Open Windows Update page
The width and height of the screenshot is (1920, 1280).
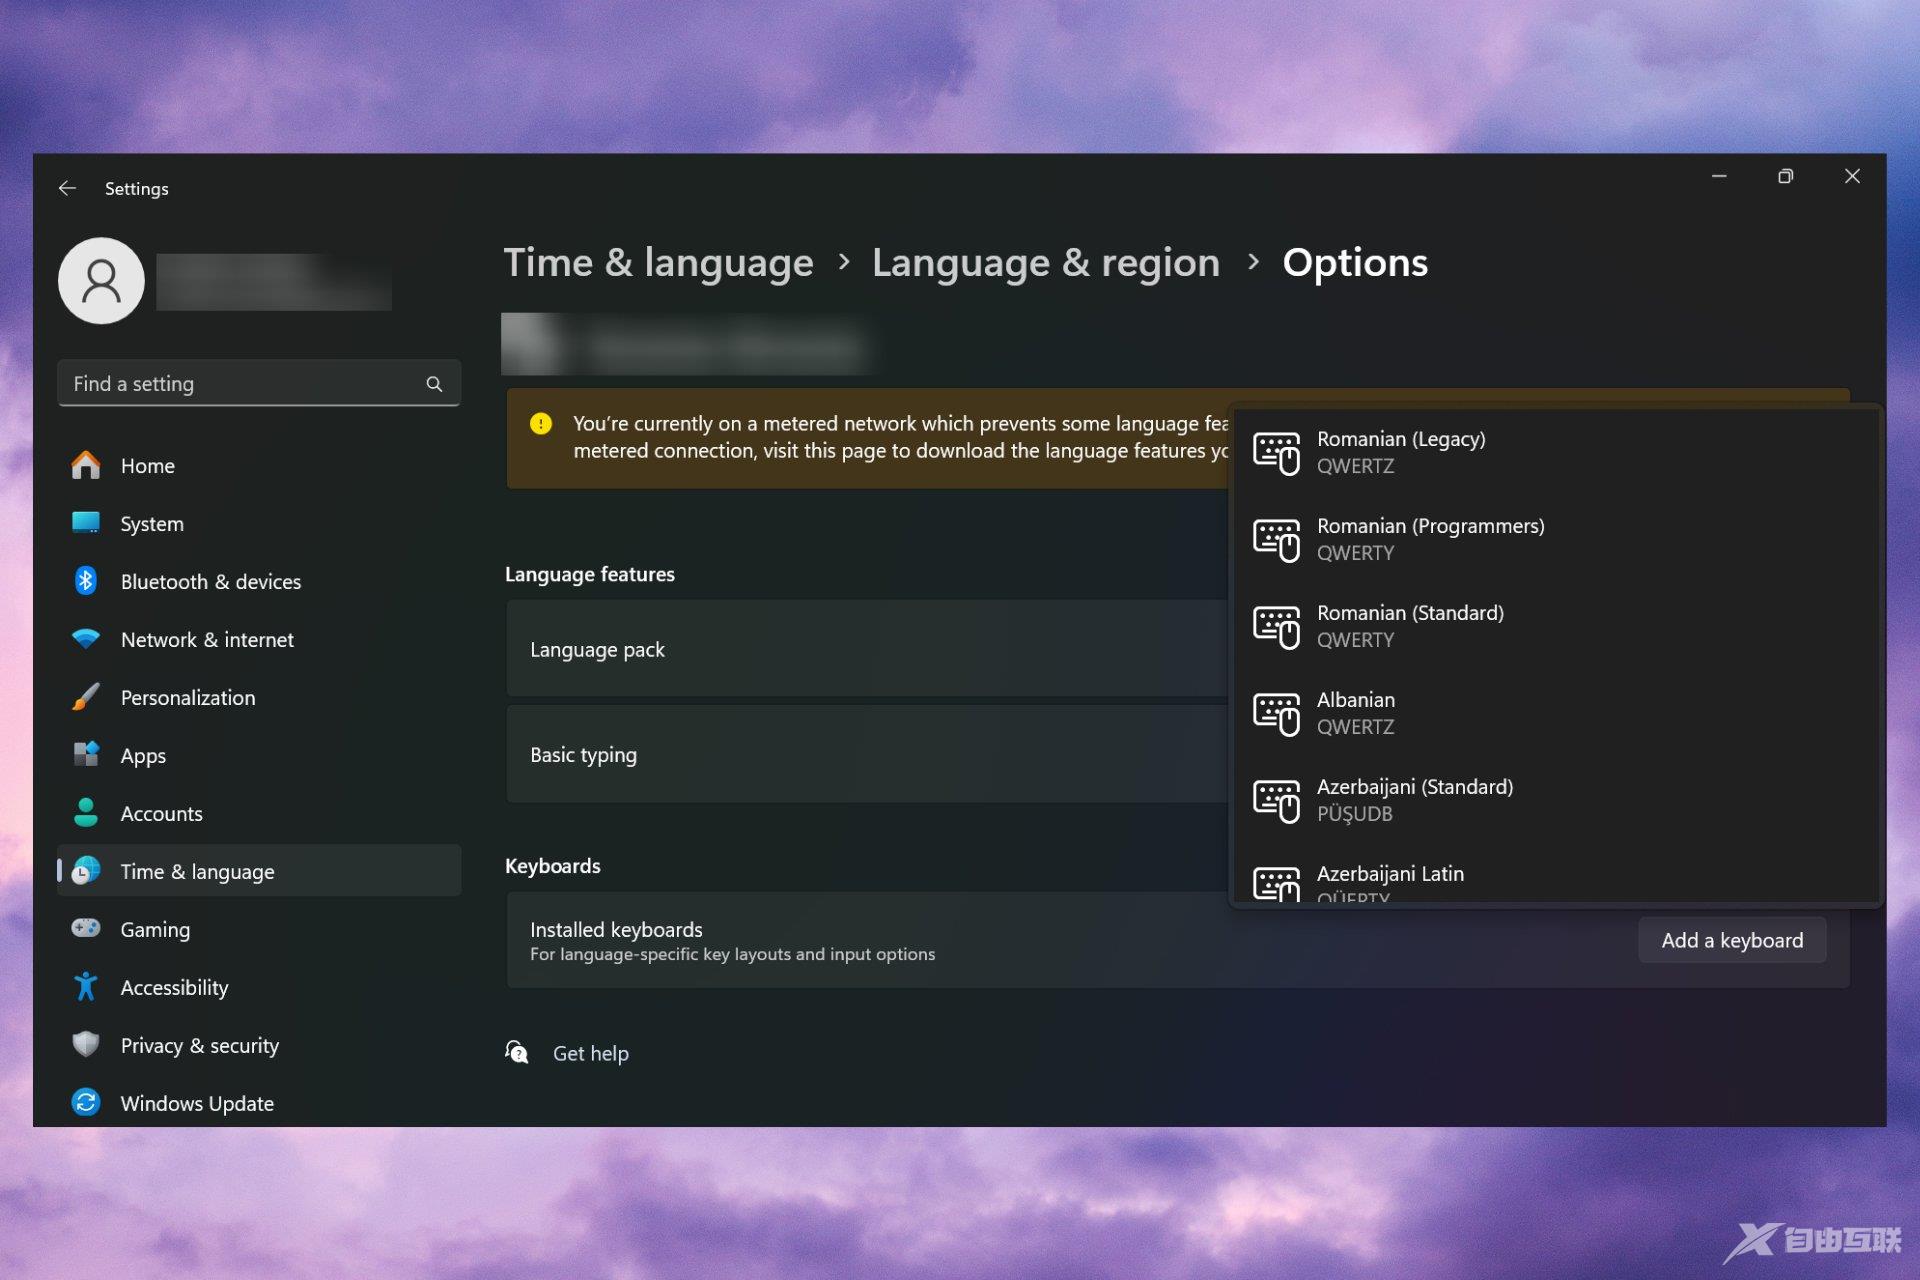pos(259,1104)
